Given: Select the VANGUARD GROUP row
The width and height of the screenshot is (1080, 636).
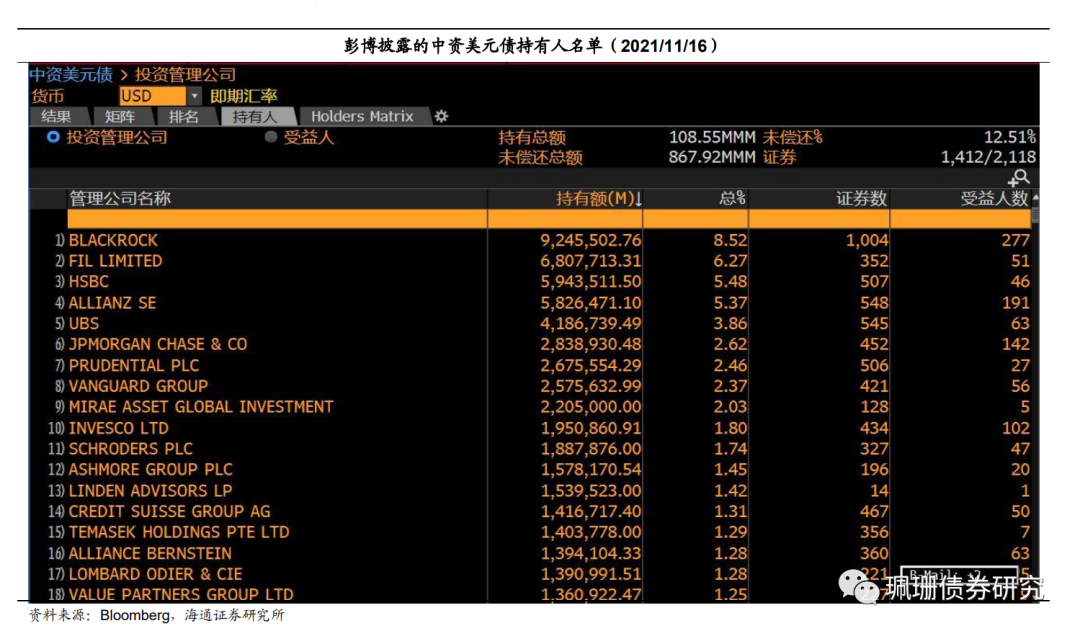Looking at the screenshot, I should coord(530,386).
